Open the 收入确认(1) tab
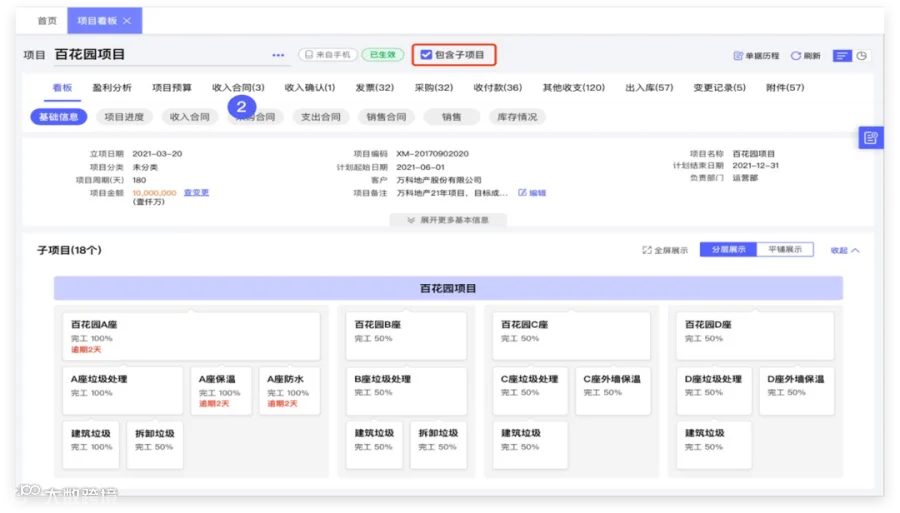The image size is (900, 513). coord(310,88)
